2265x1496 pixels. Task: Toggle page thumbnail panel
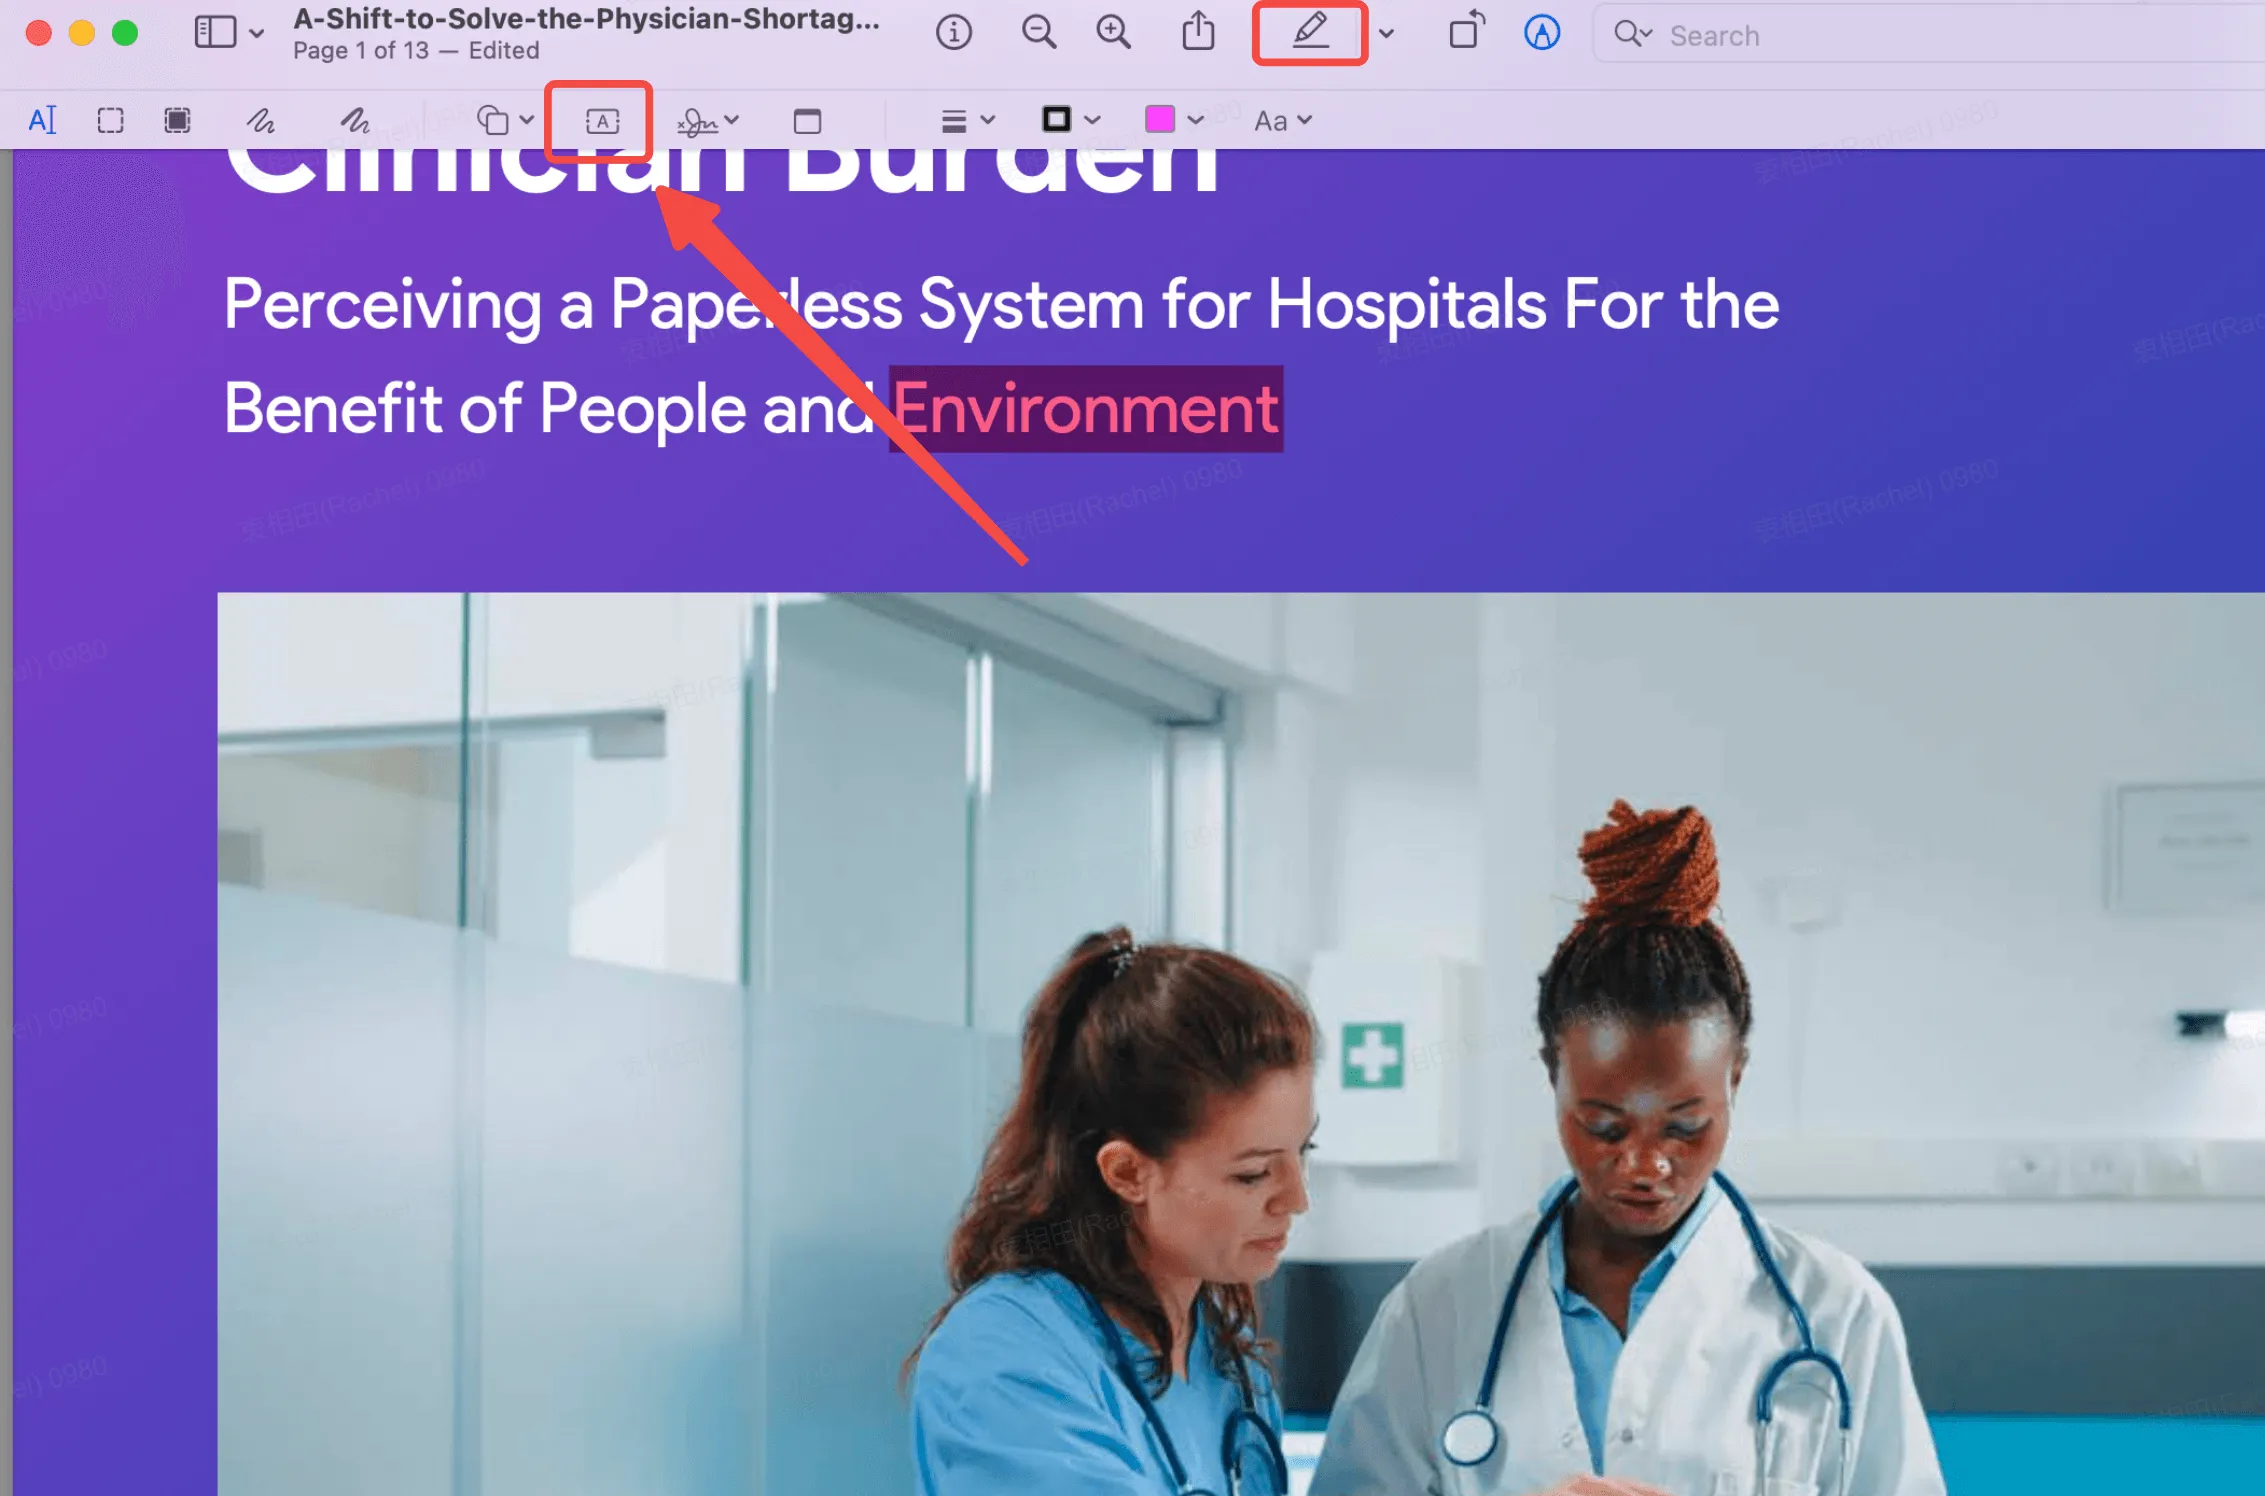pos(215,32)
